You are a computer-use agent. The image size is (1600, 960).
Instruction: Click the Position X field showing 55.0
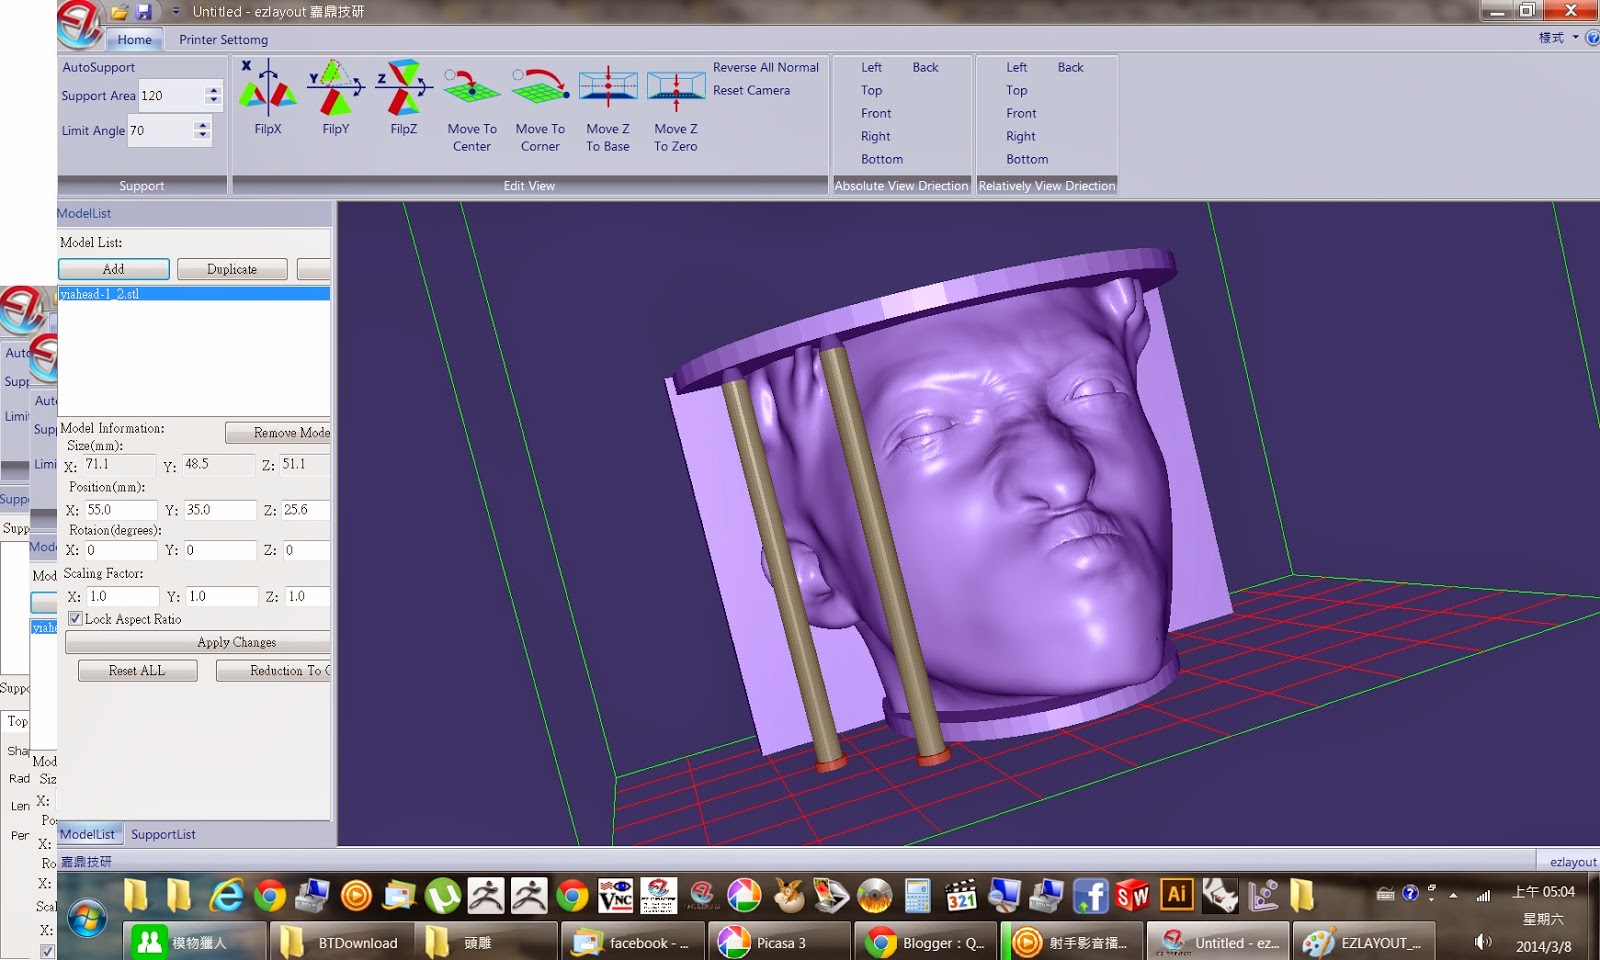coord(120,510)
